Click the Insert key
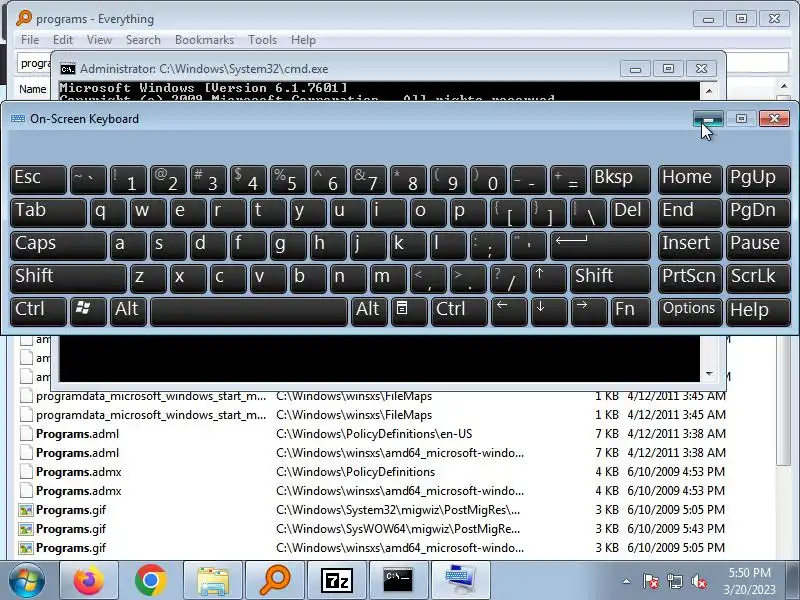Viewport: 800px width, 600px height. tap(690, 244)
